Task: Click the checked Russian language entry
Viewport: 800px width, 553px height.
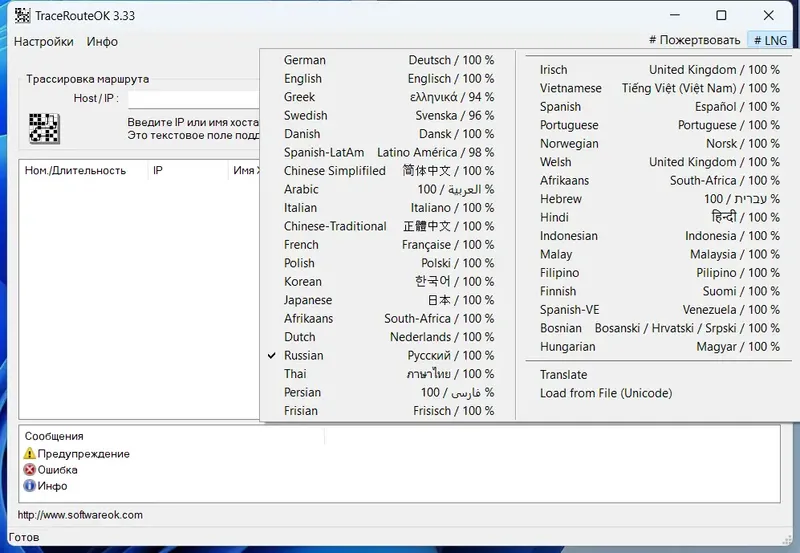Action: coord(388,355)
